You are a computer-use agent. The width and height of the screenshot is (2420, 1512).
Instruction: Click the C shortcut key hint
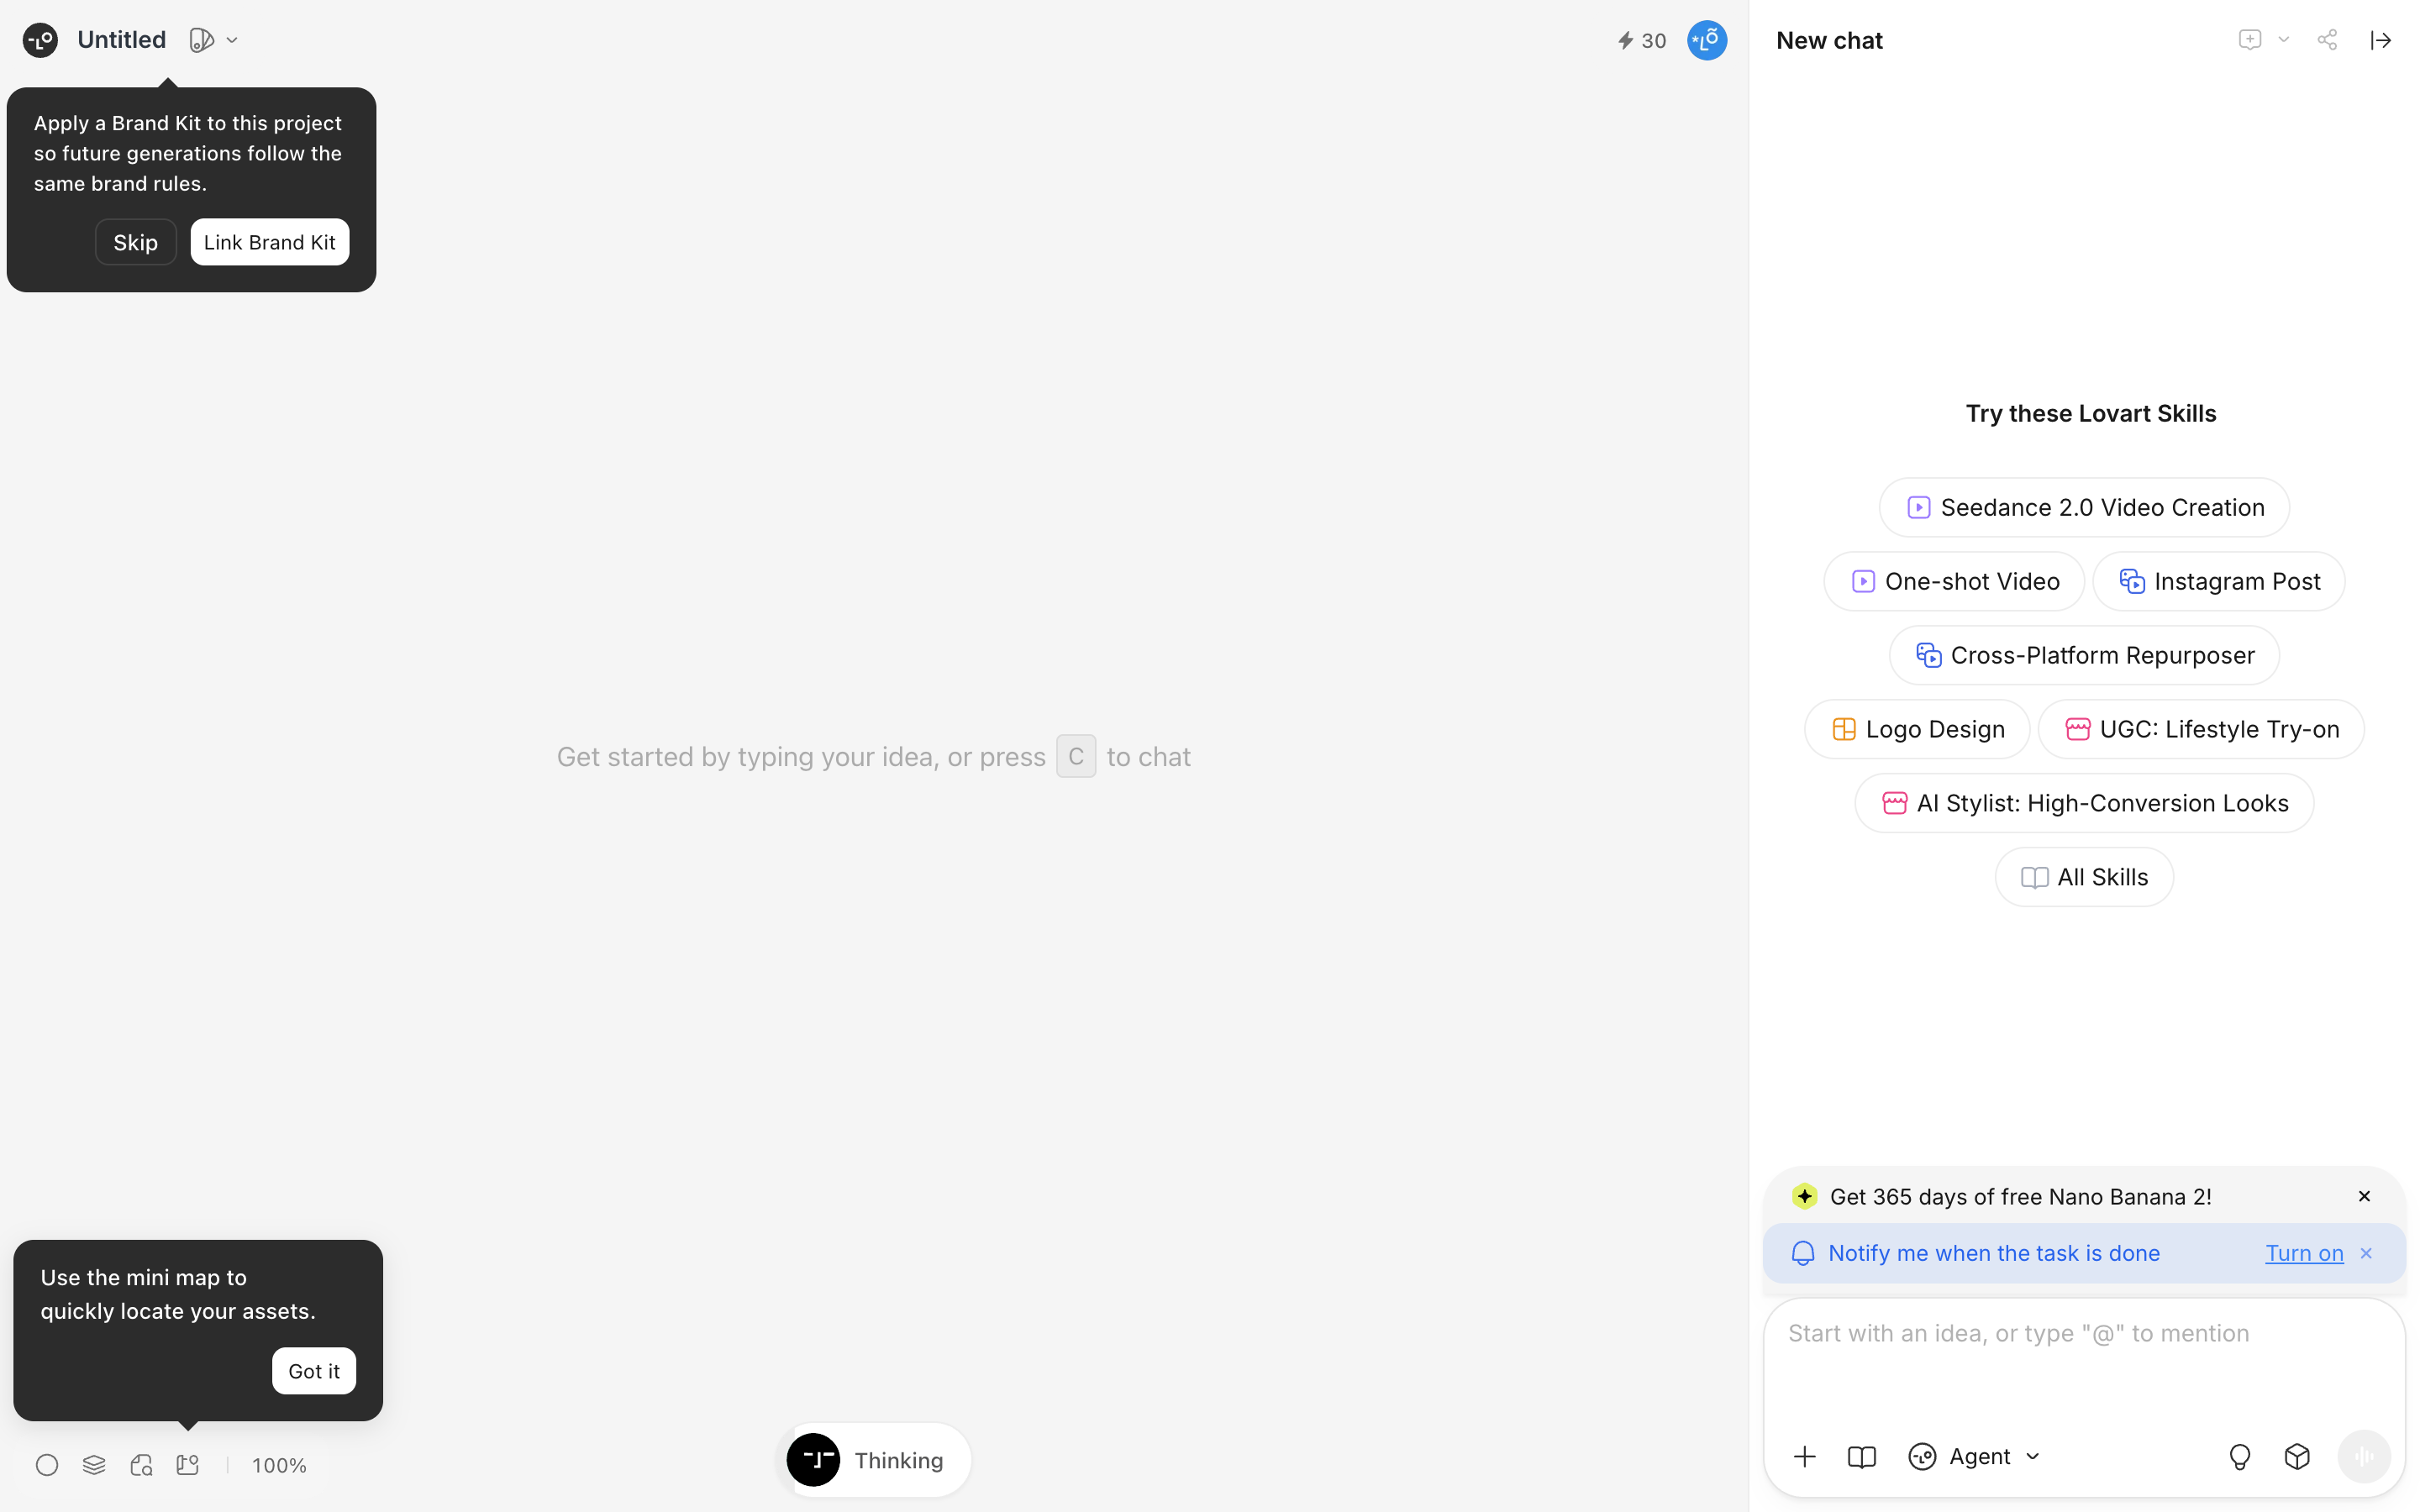[1075, 756]
